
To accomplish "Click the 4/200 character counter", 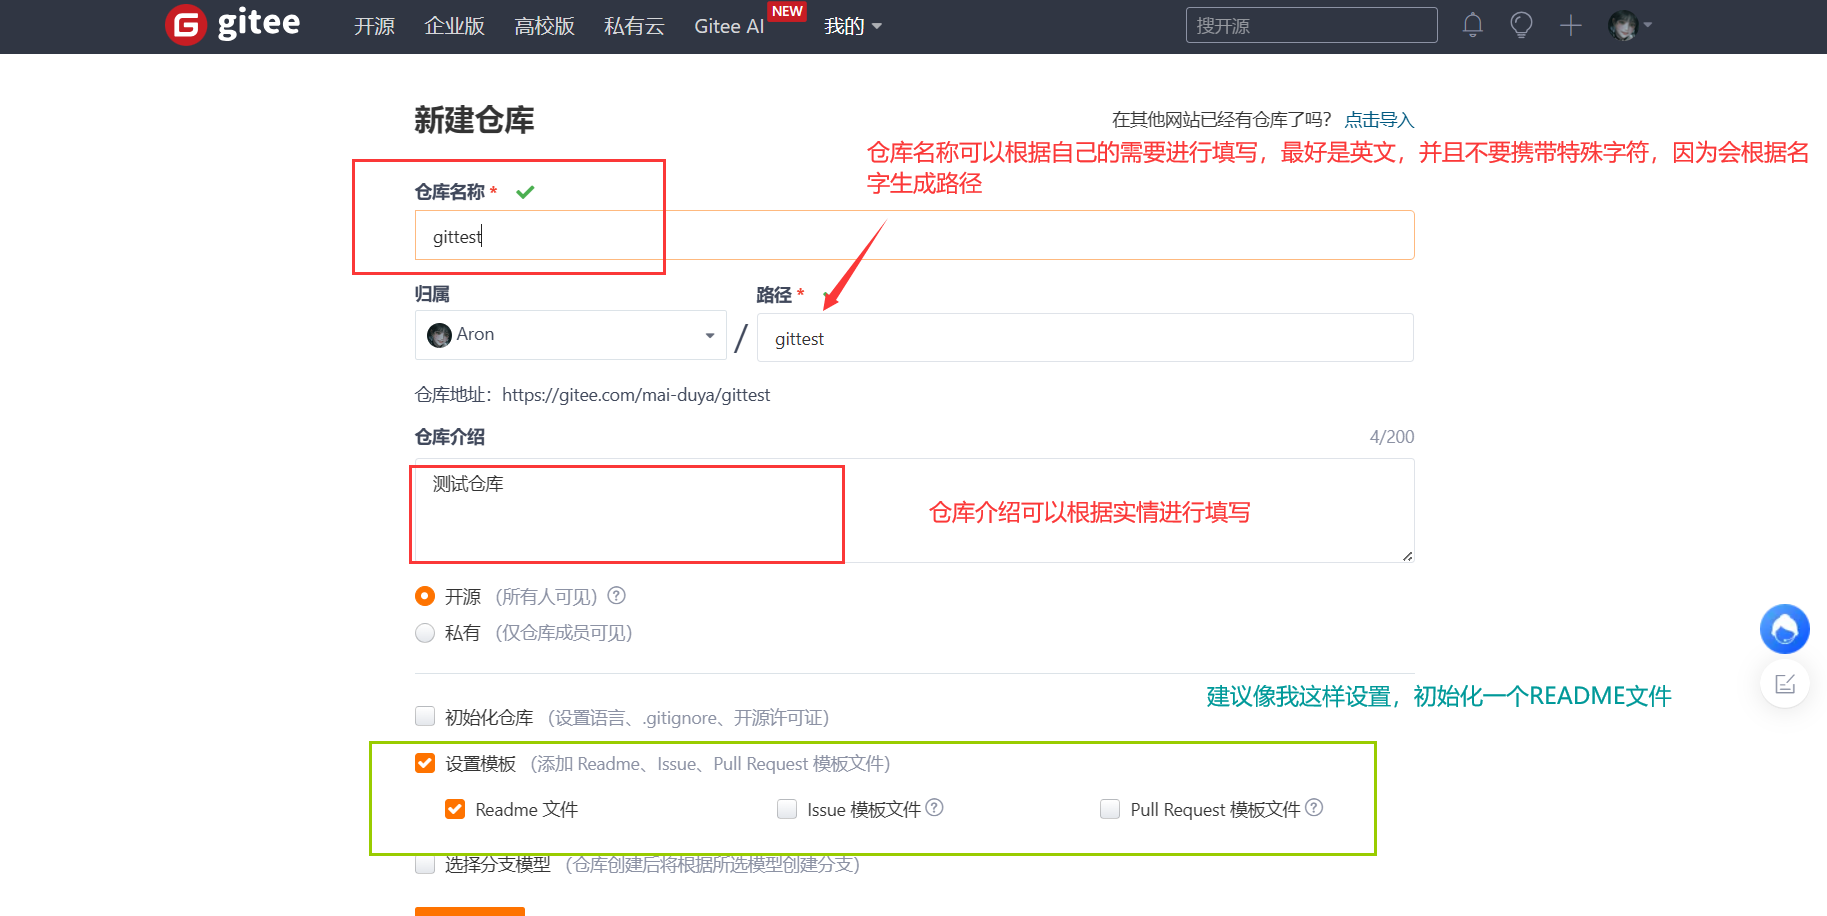I will [x=1392, y=437].
